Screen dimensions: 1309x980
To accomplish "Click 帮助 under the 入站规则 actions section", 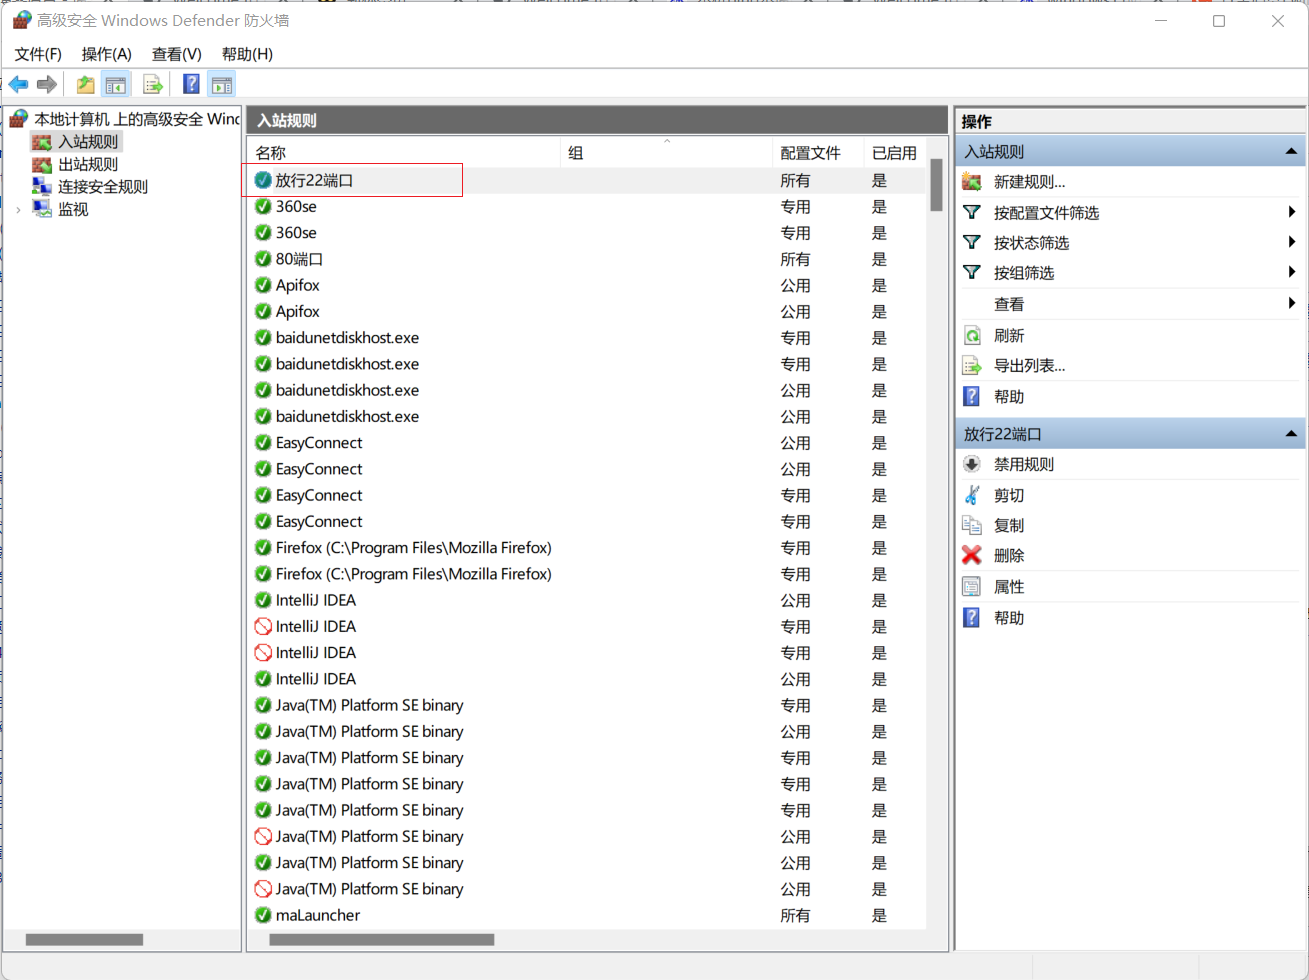I will pos(1009,397).
